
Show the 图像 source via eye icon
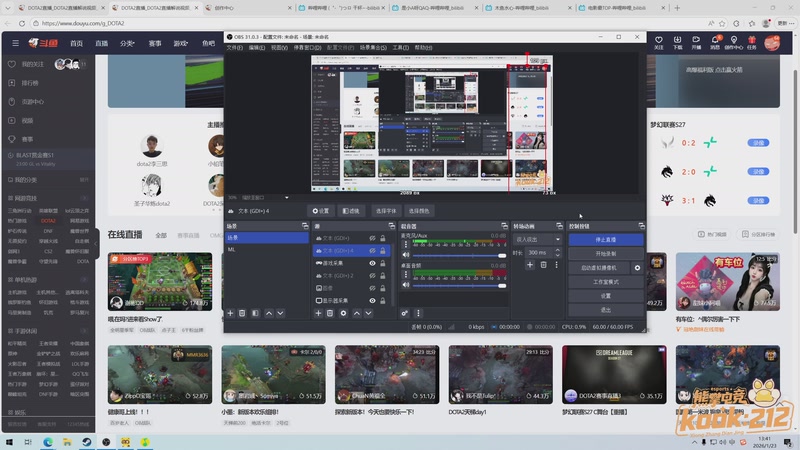[x=372, y=288]
